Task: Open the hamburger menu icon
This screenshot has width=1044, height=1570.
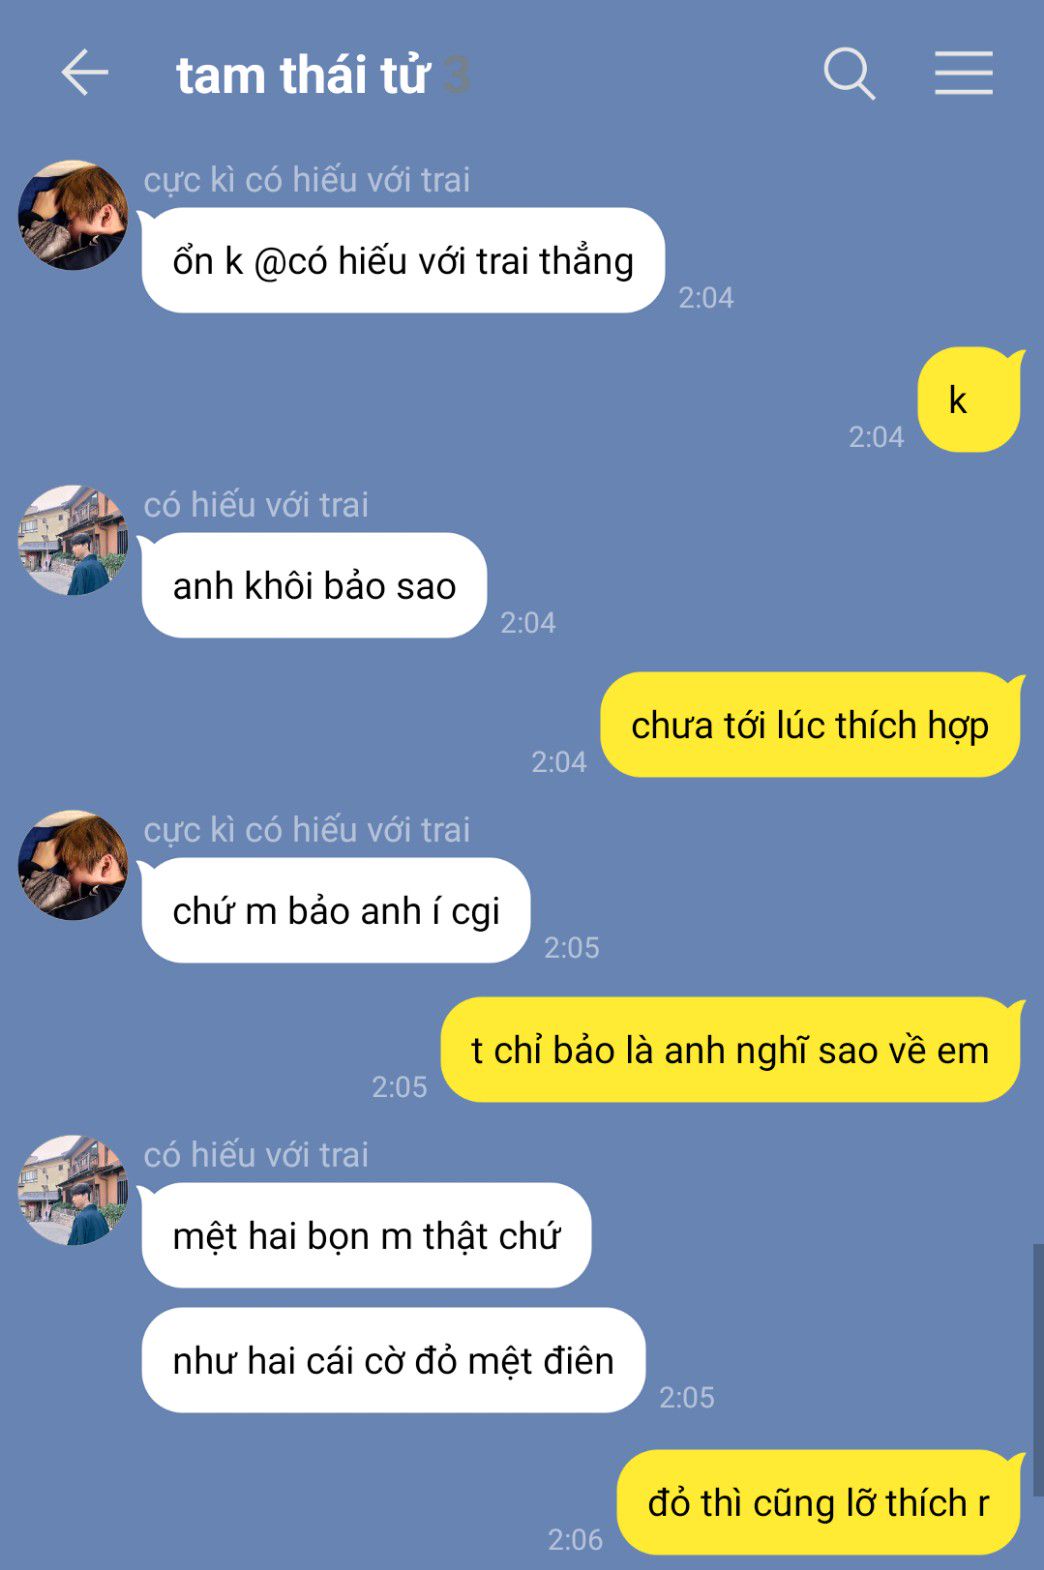Action: click(964, 73)
